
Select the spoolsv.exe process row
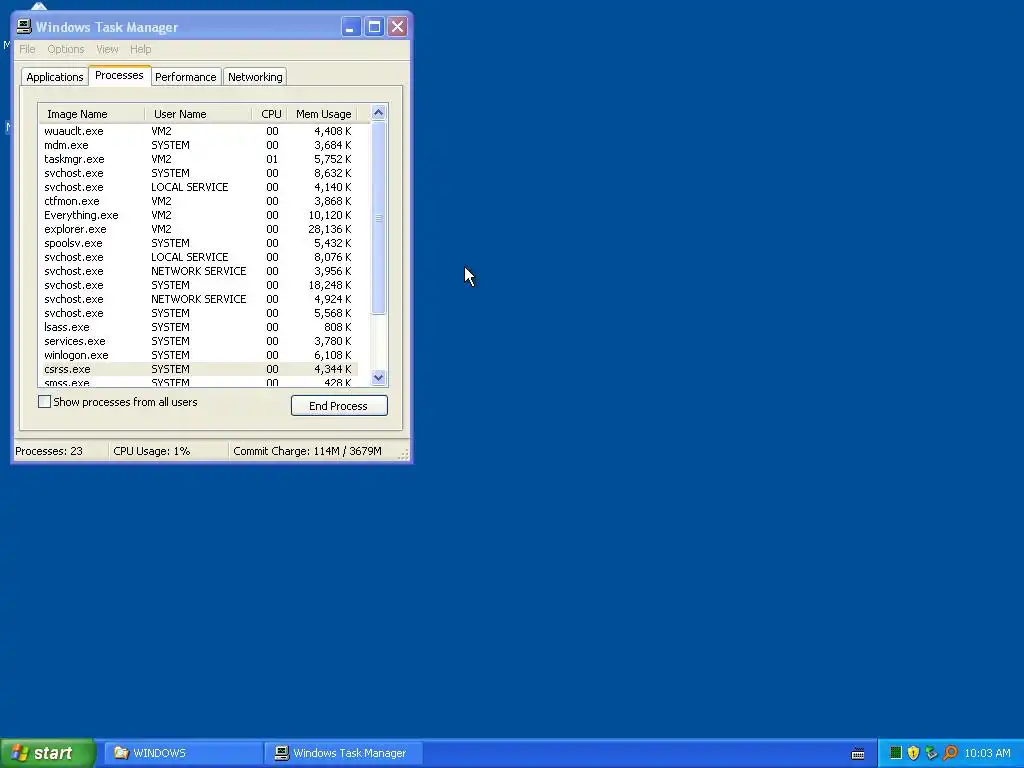(199, 243)
